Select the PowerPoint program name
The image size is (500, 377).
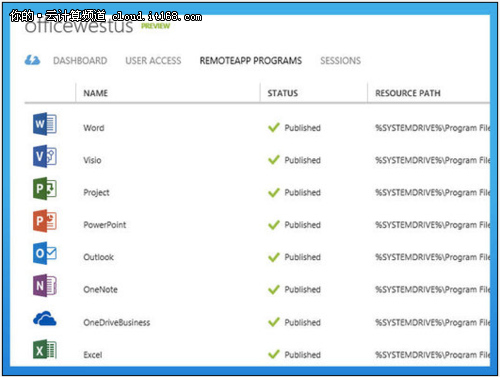105,225
